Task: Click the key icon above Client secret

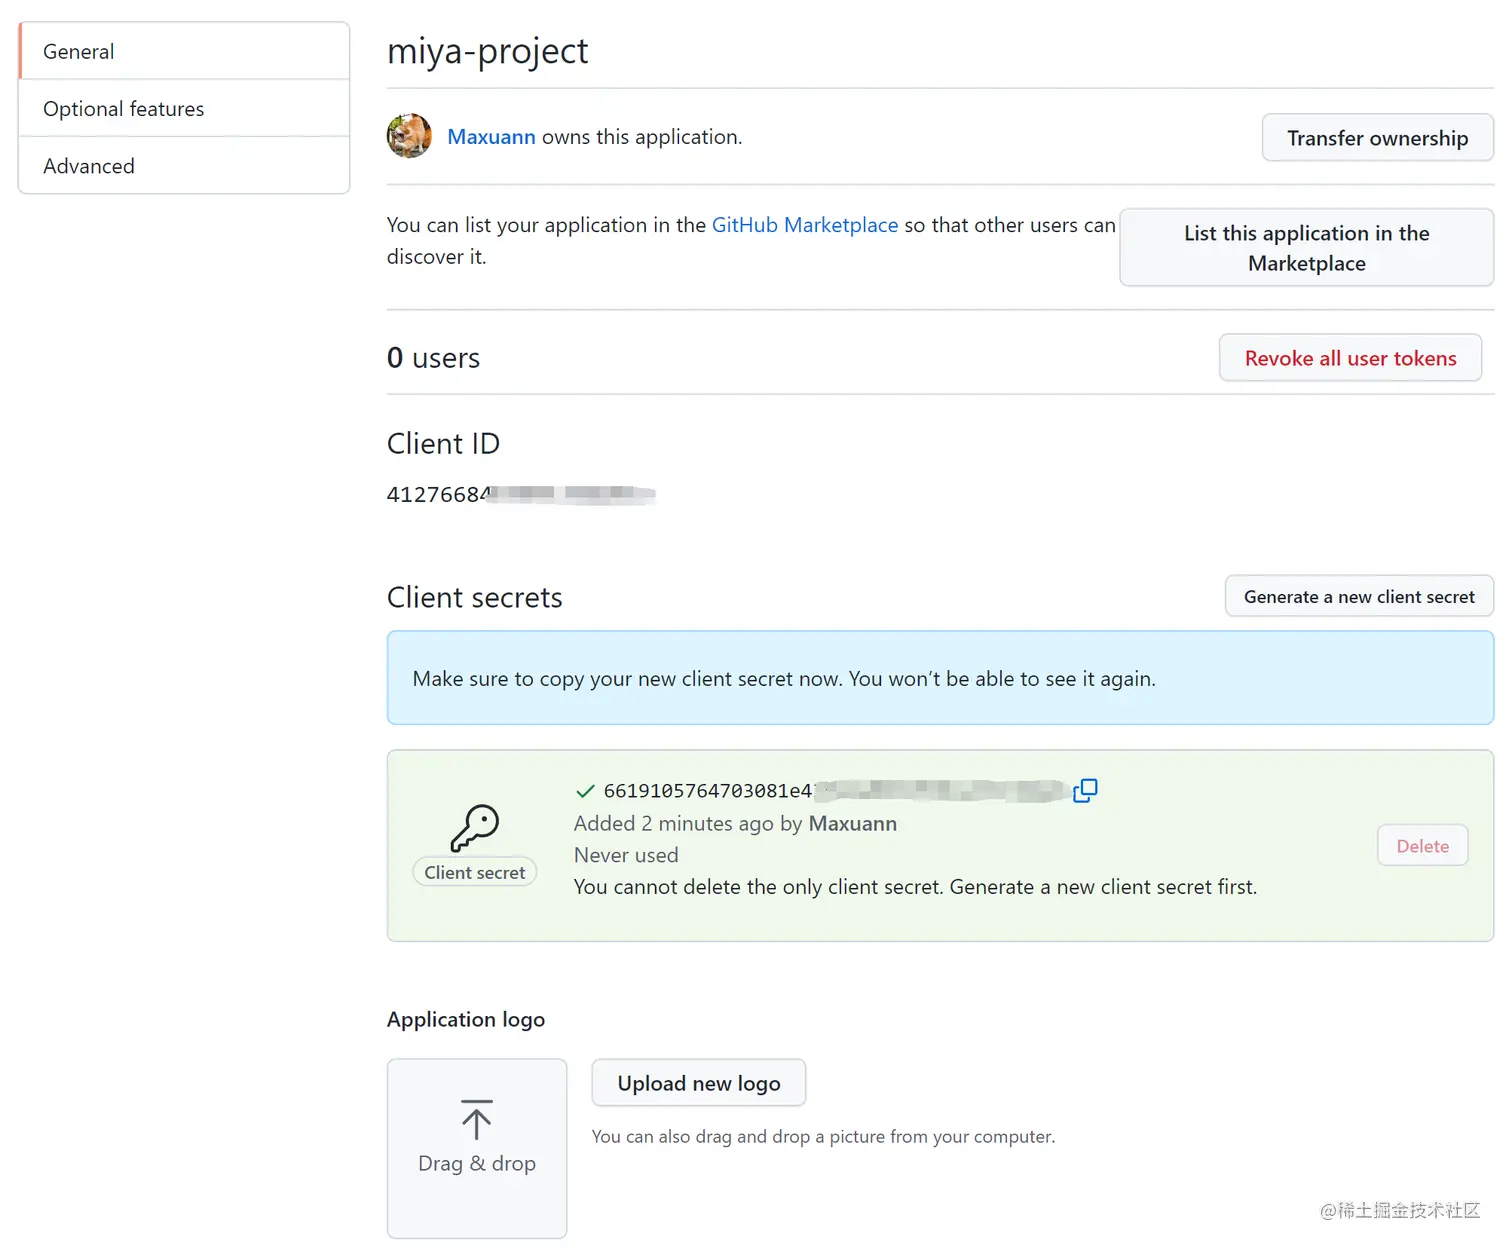Action: 474,828
